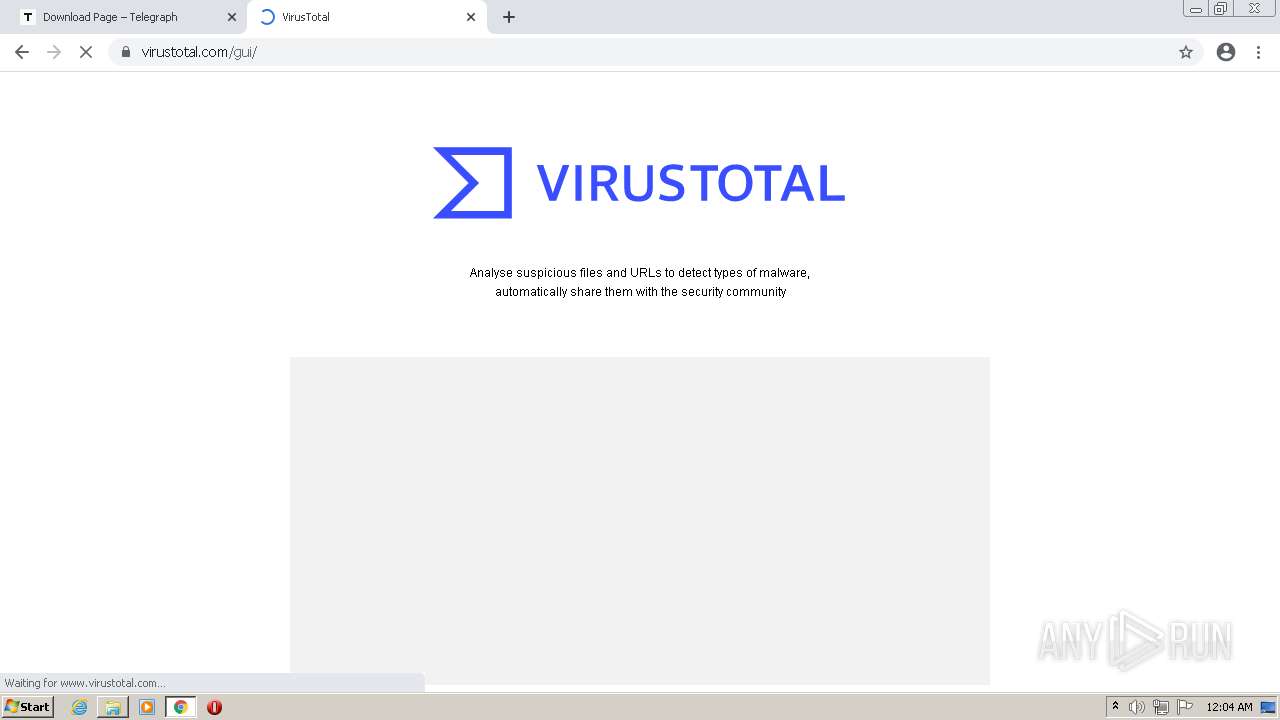Minimize the Chrome window
The width and height of the screenshot is (1280, 720).
click(1196, 8)
